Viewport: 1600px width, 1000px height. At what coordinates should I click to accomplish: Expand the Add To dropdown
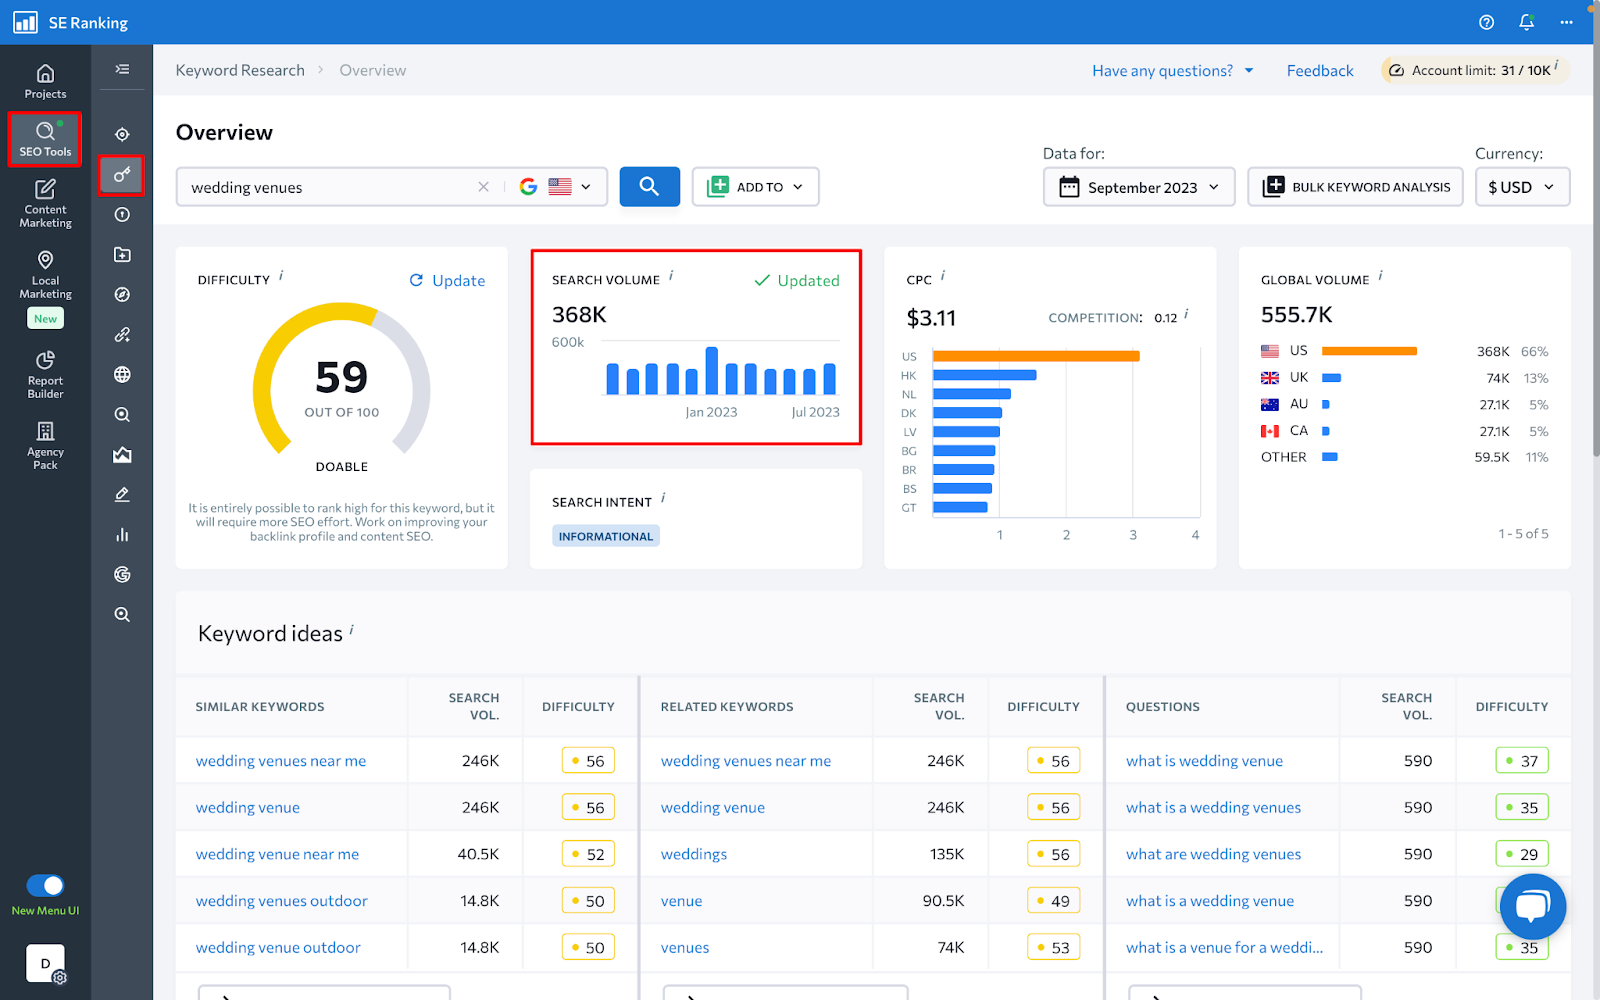[x=755, y=187]
